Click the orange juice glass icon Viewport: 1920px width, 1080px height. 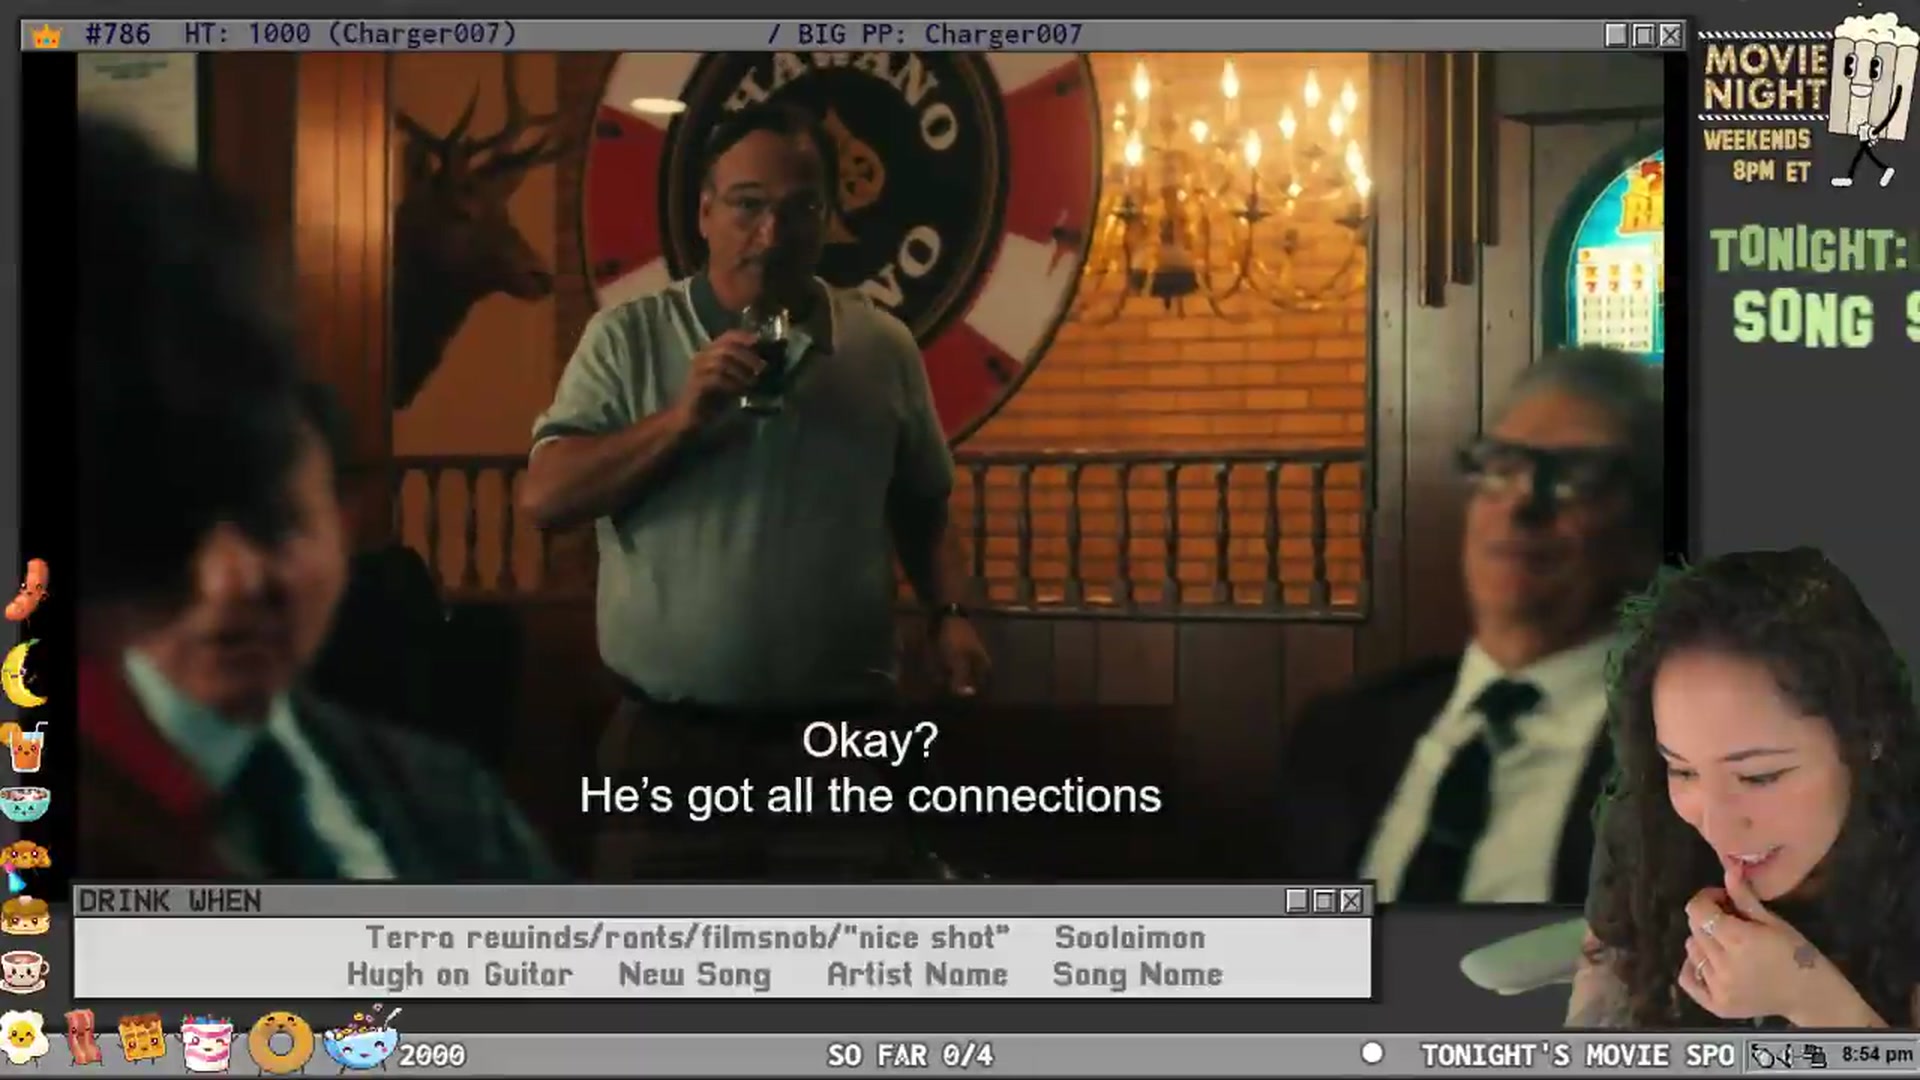[x=25, y=747]
